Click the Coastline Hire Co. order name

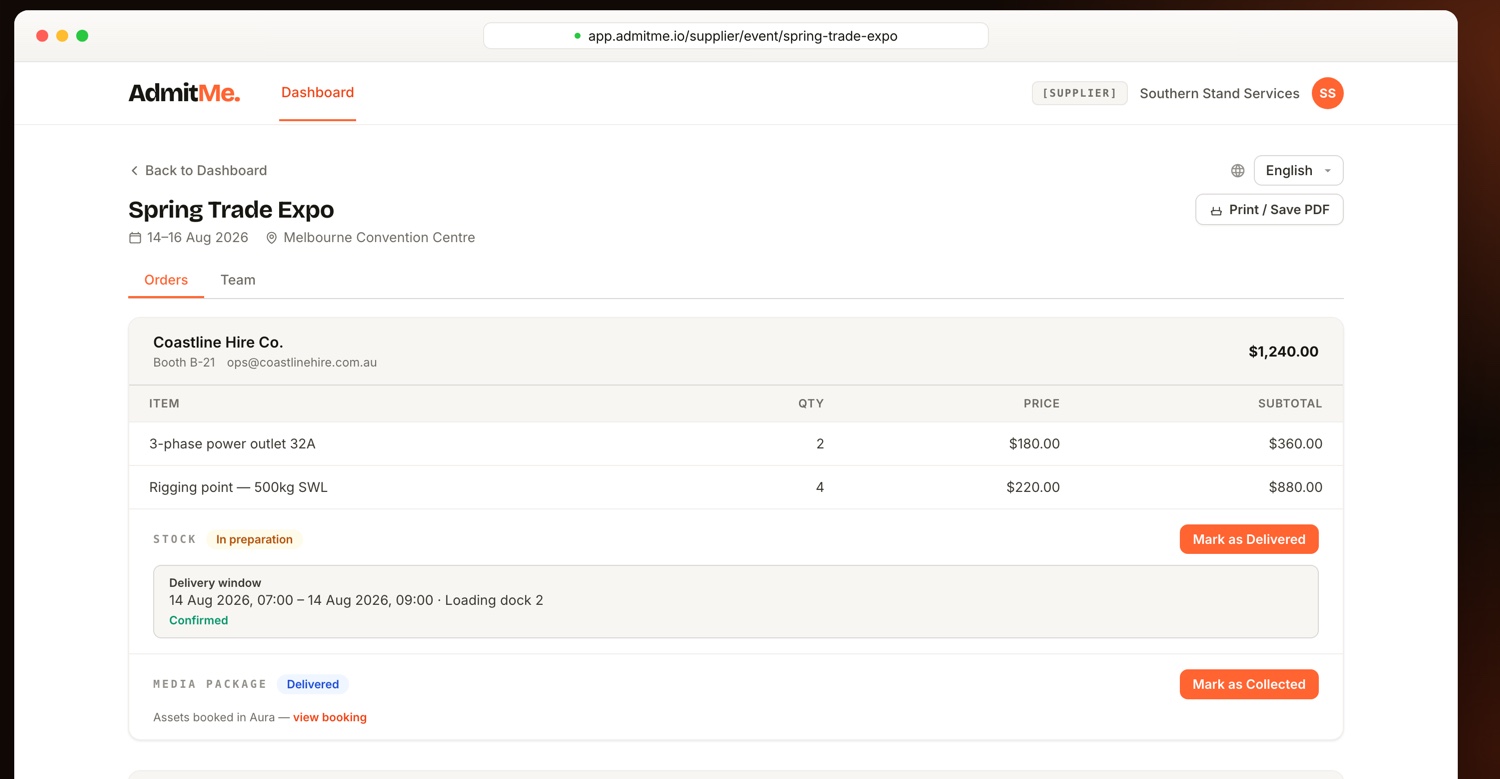[x=218, y=342]
